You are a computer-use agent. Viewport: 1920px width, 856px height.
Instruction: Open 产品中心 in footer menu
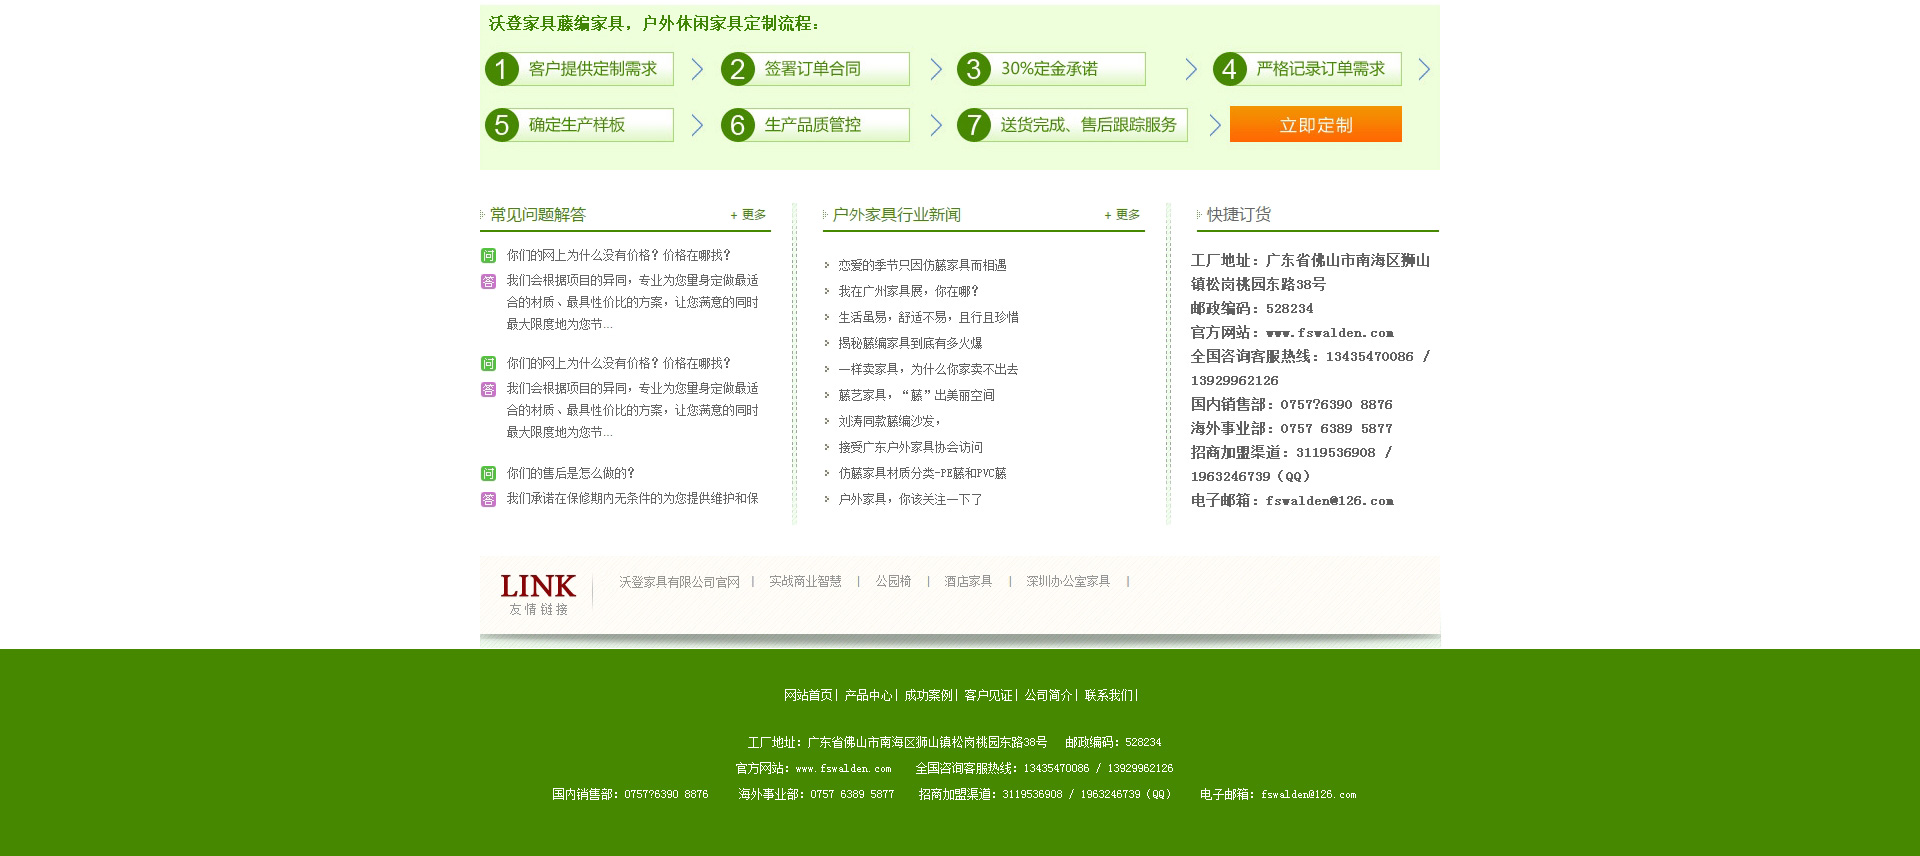[x=868, y=696]
